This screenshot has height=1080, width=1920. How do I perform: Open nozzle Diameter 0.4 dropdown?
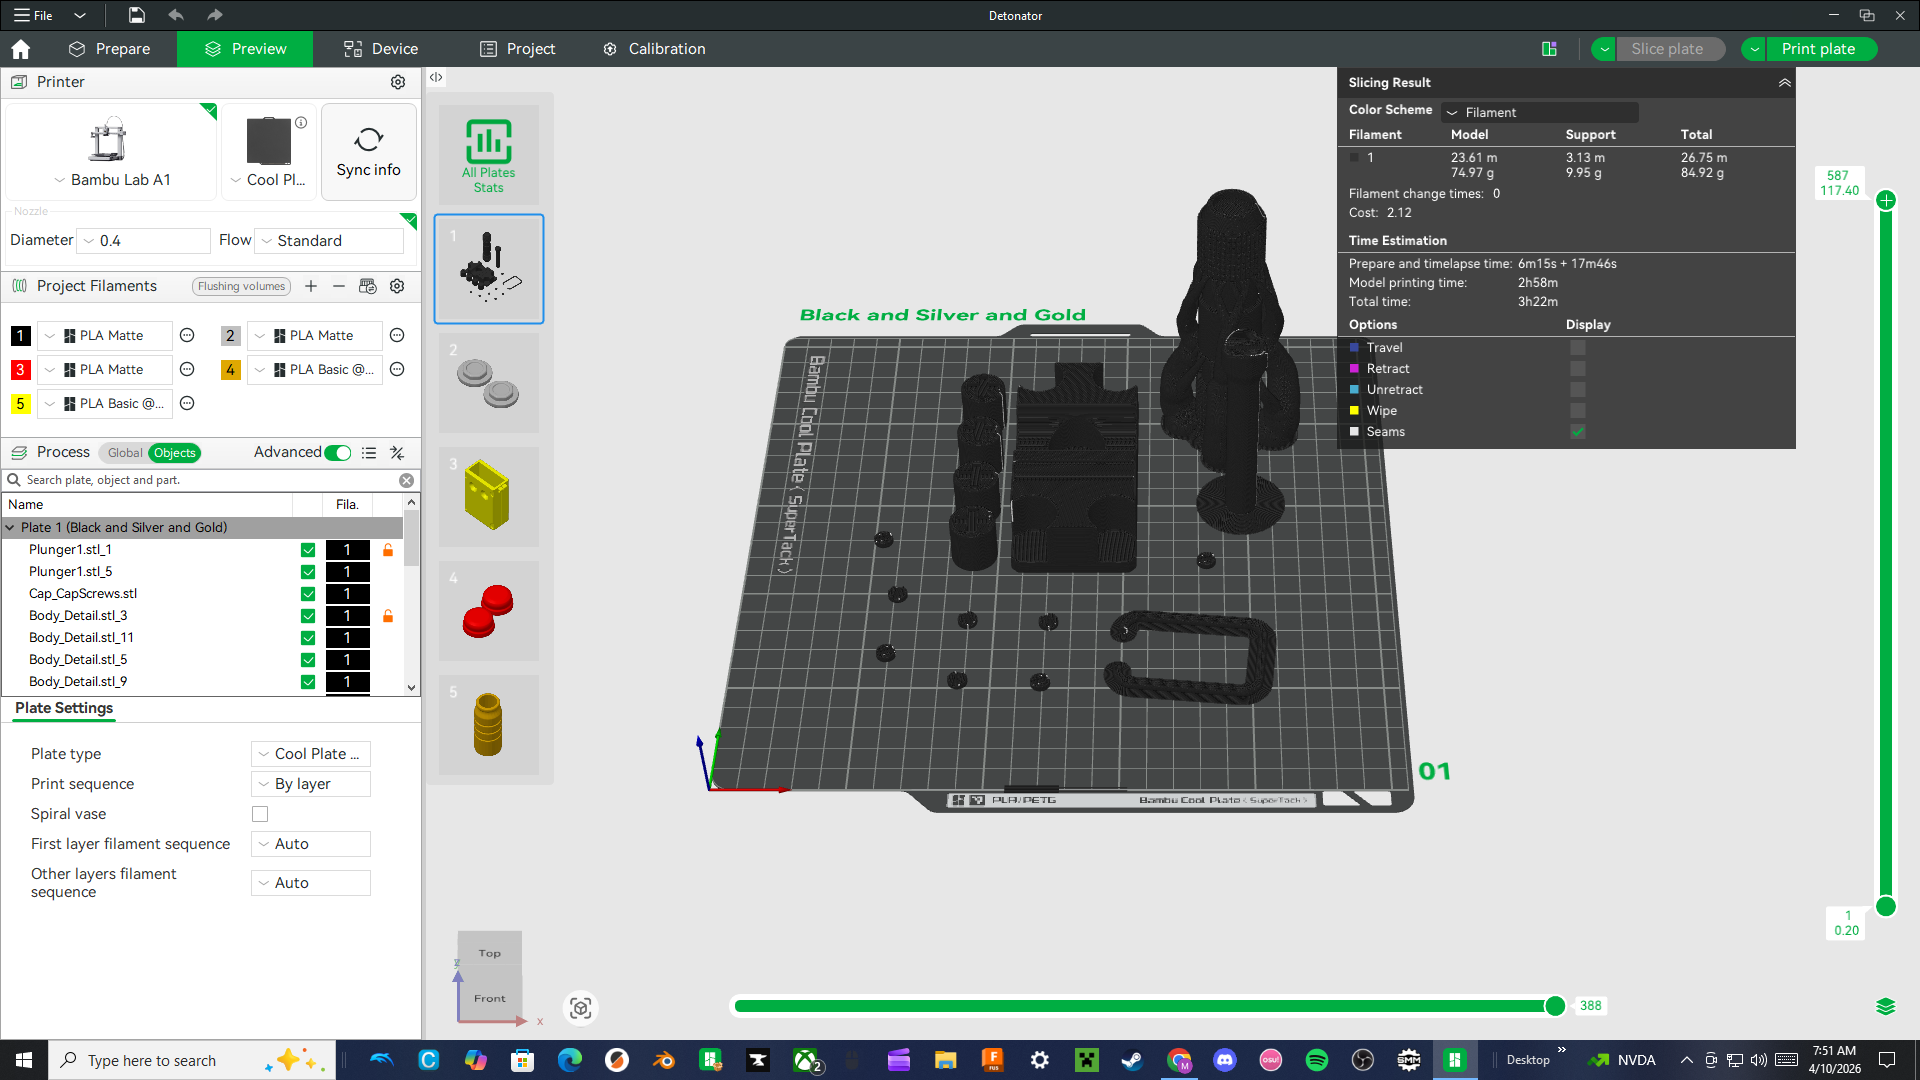tap(145, 241)
